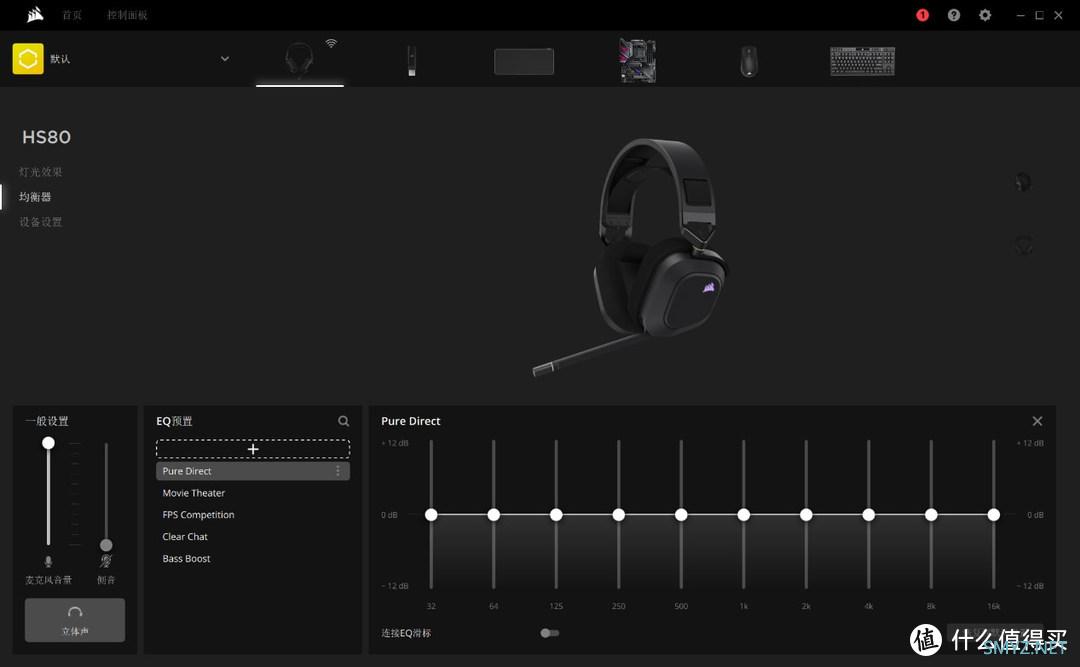
Task: Click the HS80 device title
Action: pos(46,137)
